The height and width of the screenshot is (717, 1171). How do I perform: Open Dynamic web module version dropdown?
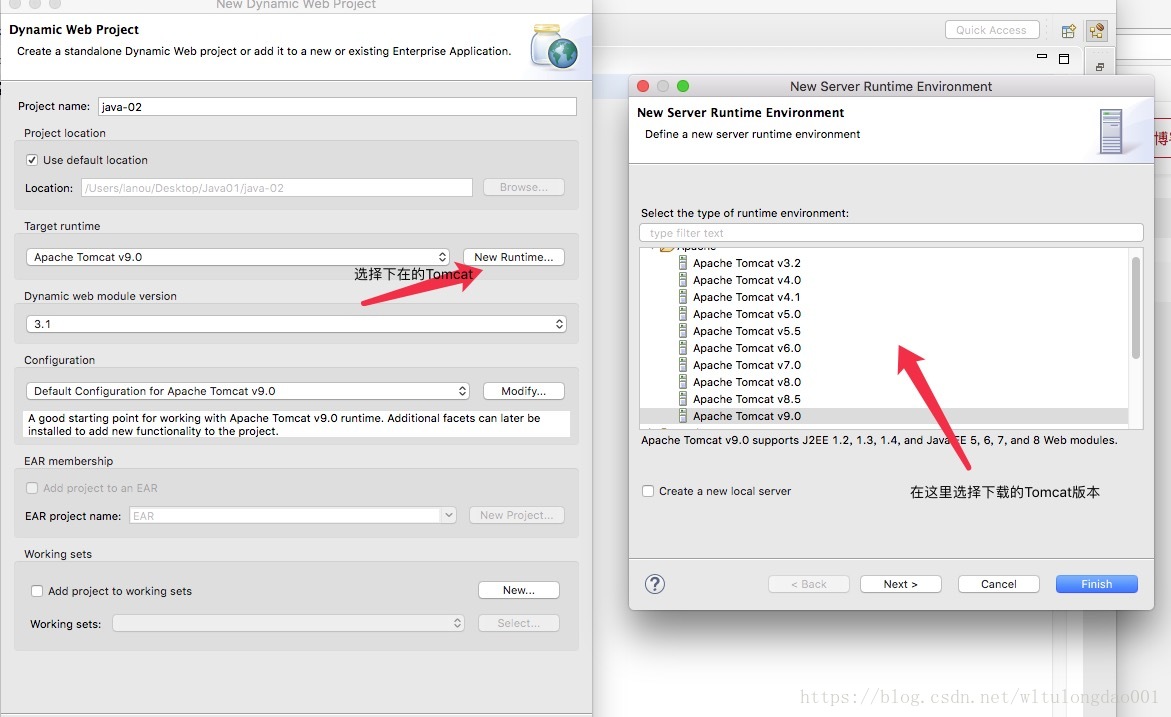(296, 324)
